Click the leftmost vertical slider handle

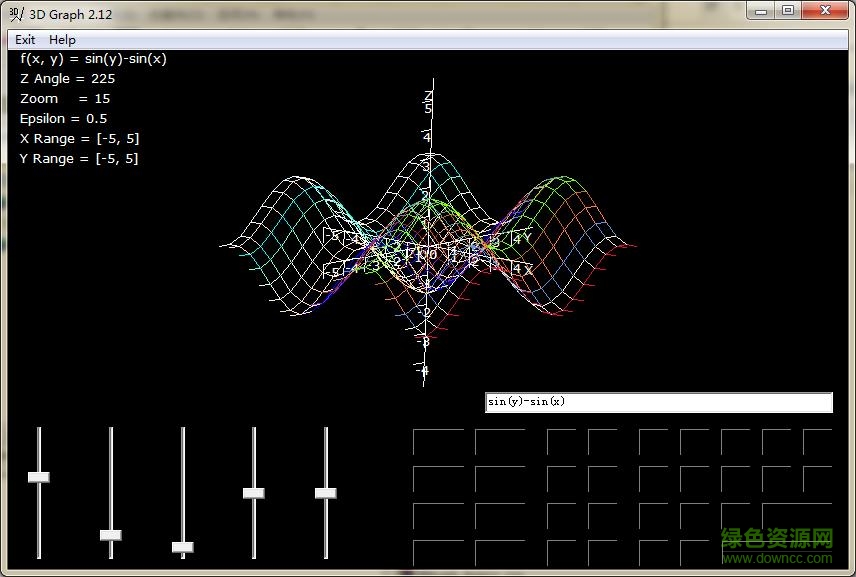(x=38, y=476)
